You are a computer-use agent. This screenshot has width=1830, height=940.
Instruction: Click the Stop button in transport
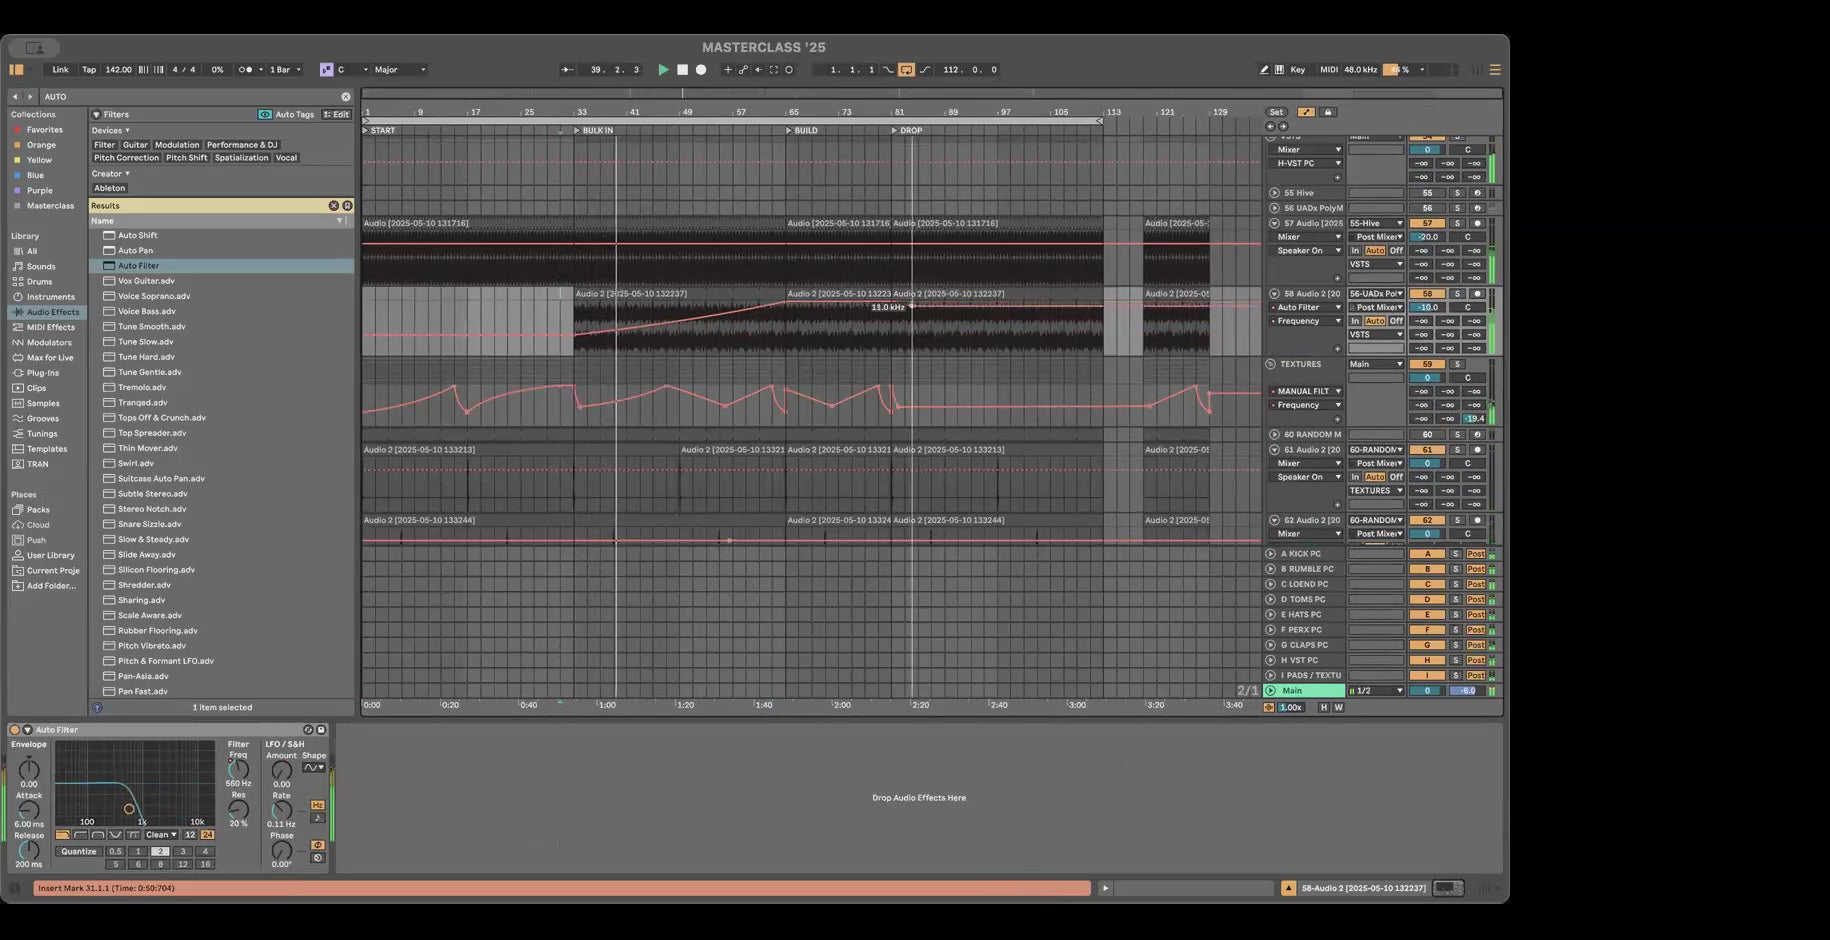coord(682,70)
